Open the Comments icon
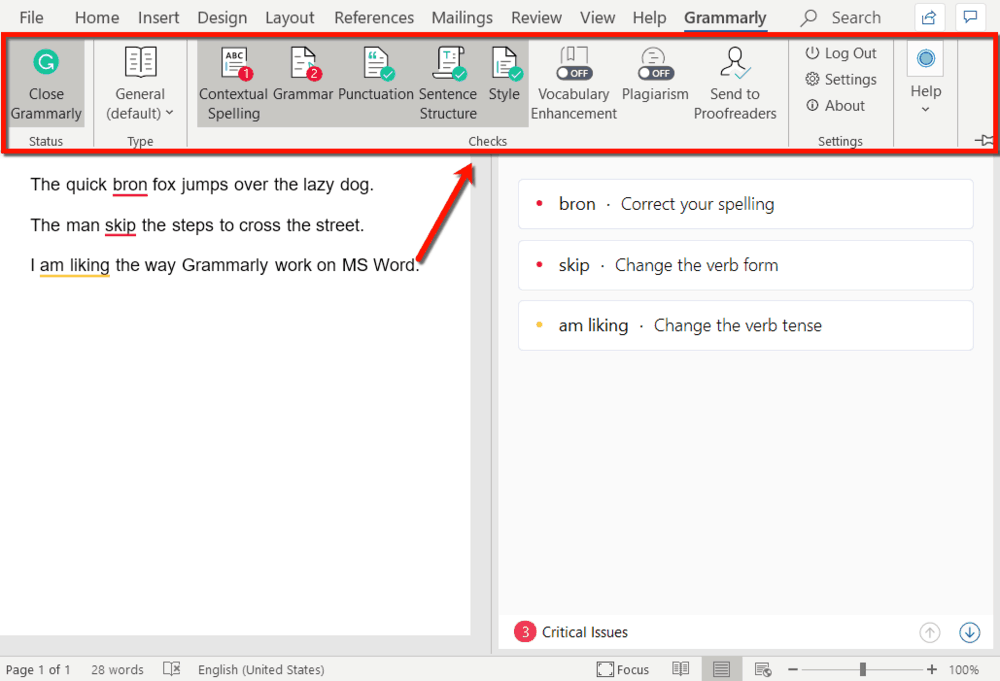 pyautogui.click(x=970, y=17)
